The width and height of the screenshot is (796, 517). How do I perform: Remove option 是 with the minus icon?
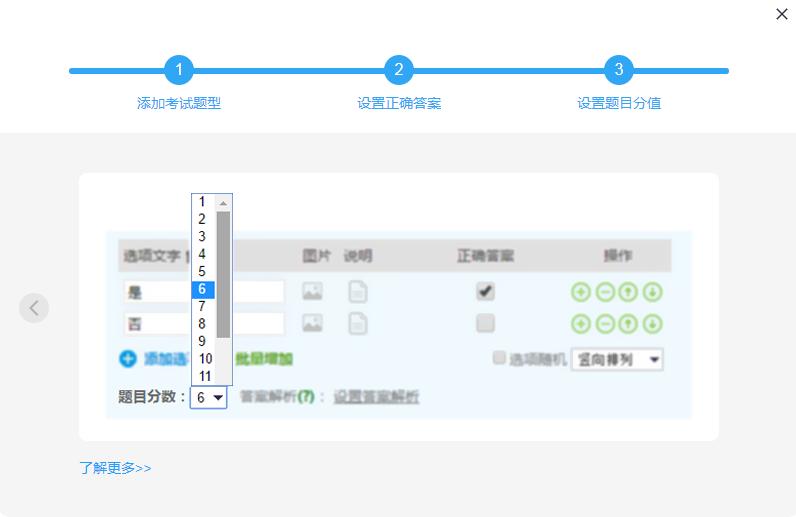pyautogui.click(x=605, y=292)
